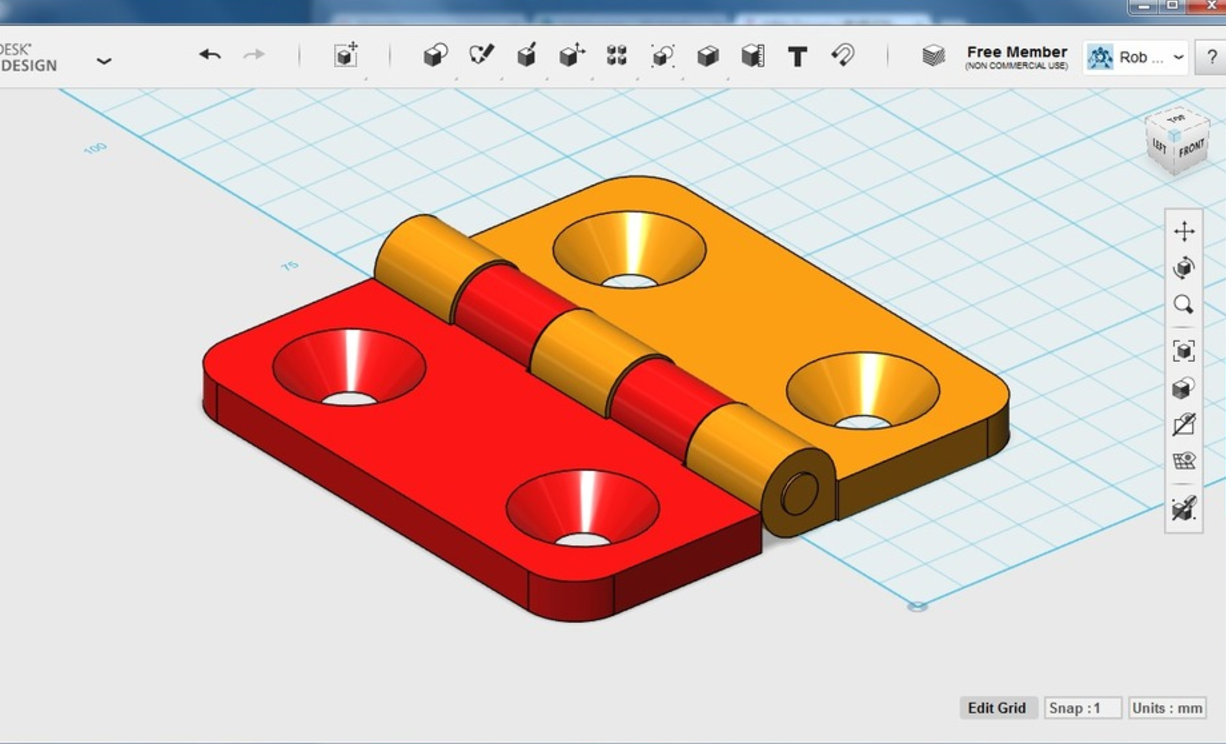Open the Modify tools menu
Screen dimensions: 1226x744
point(572,55)
